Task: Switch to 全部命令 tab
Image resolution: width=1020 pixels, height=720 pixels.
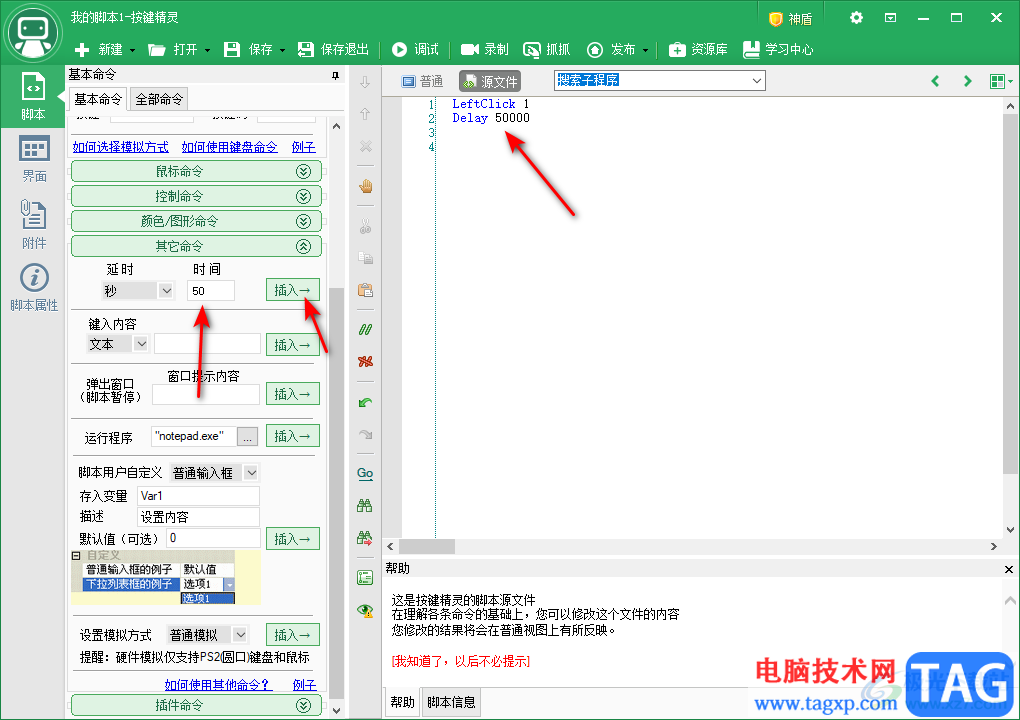Action: (x=159, y=99)
